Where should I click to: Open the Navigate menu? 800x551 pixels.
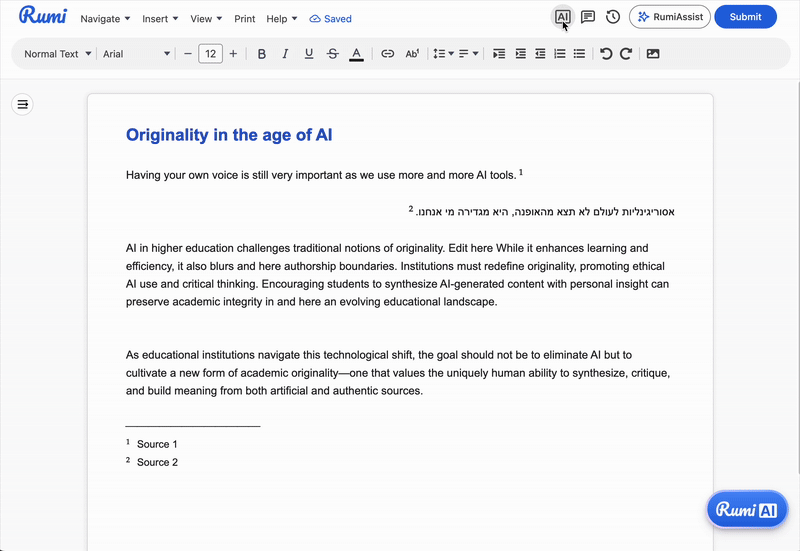pos(105,19)
